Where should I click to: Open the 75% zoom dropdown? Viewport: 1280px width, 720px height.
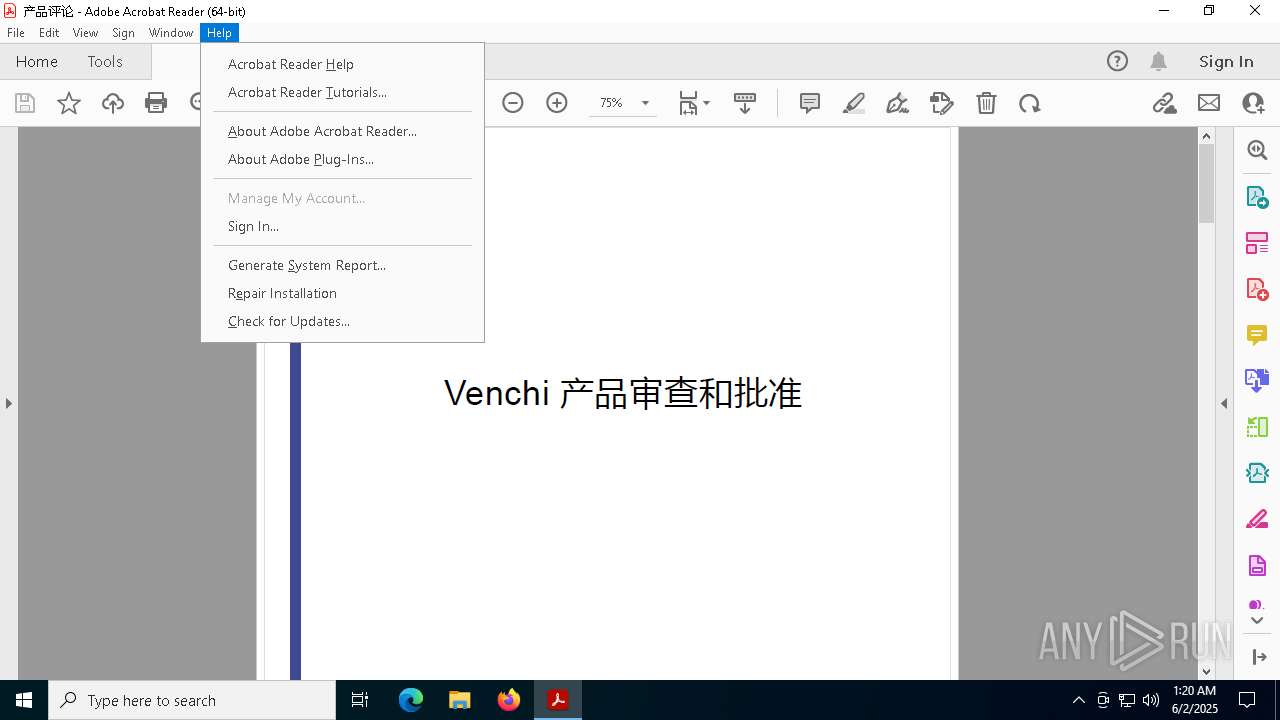(645, 103)
